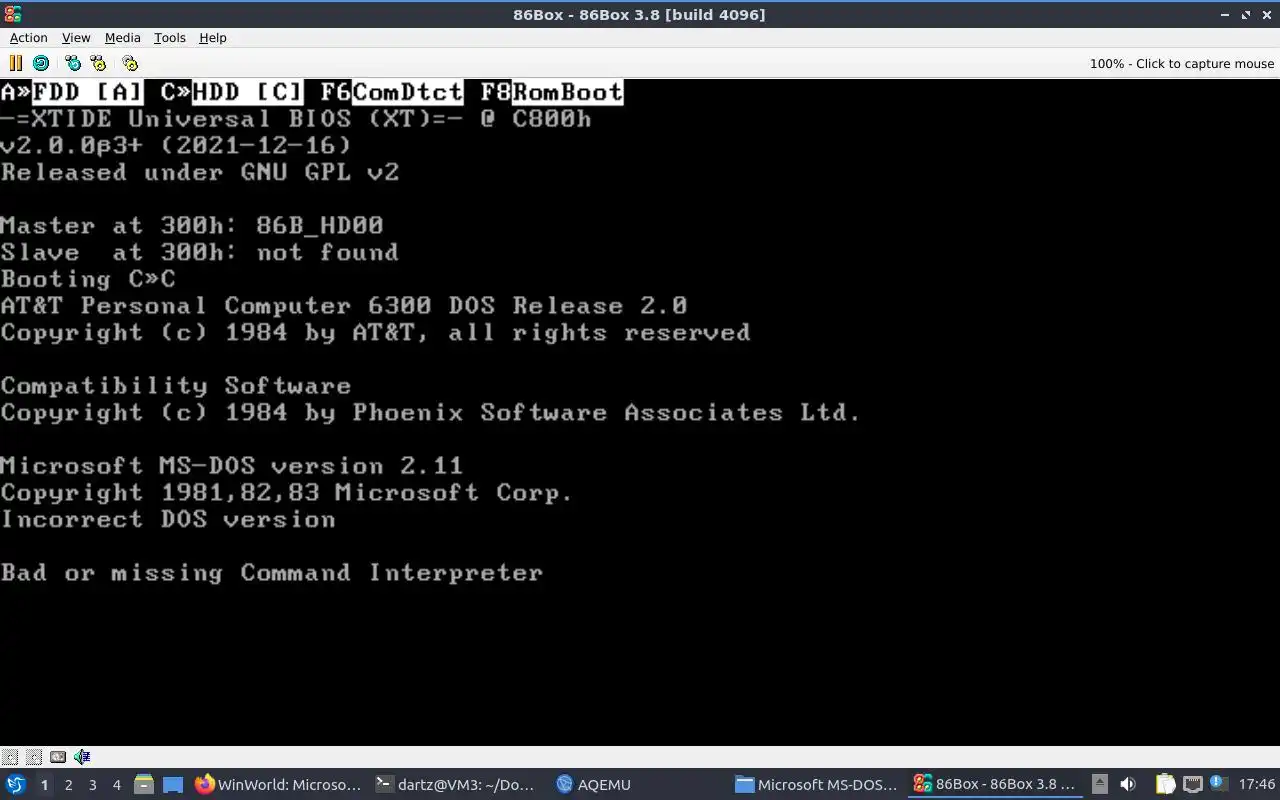
Task: Switch to workspace 2
Action: click(x=68, y=785)
